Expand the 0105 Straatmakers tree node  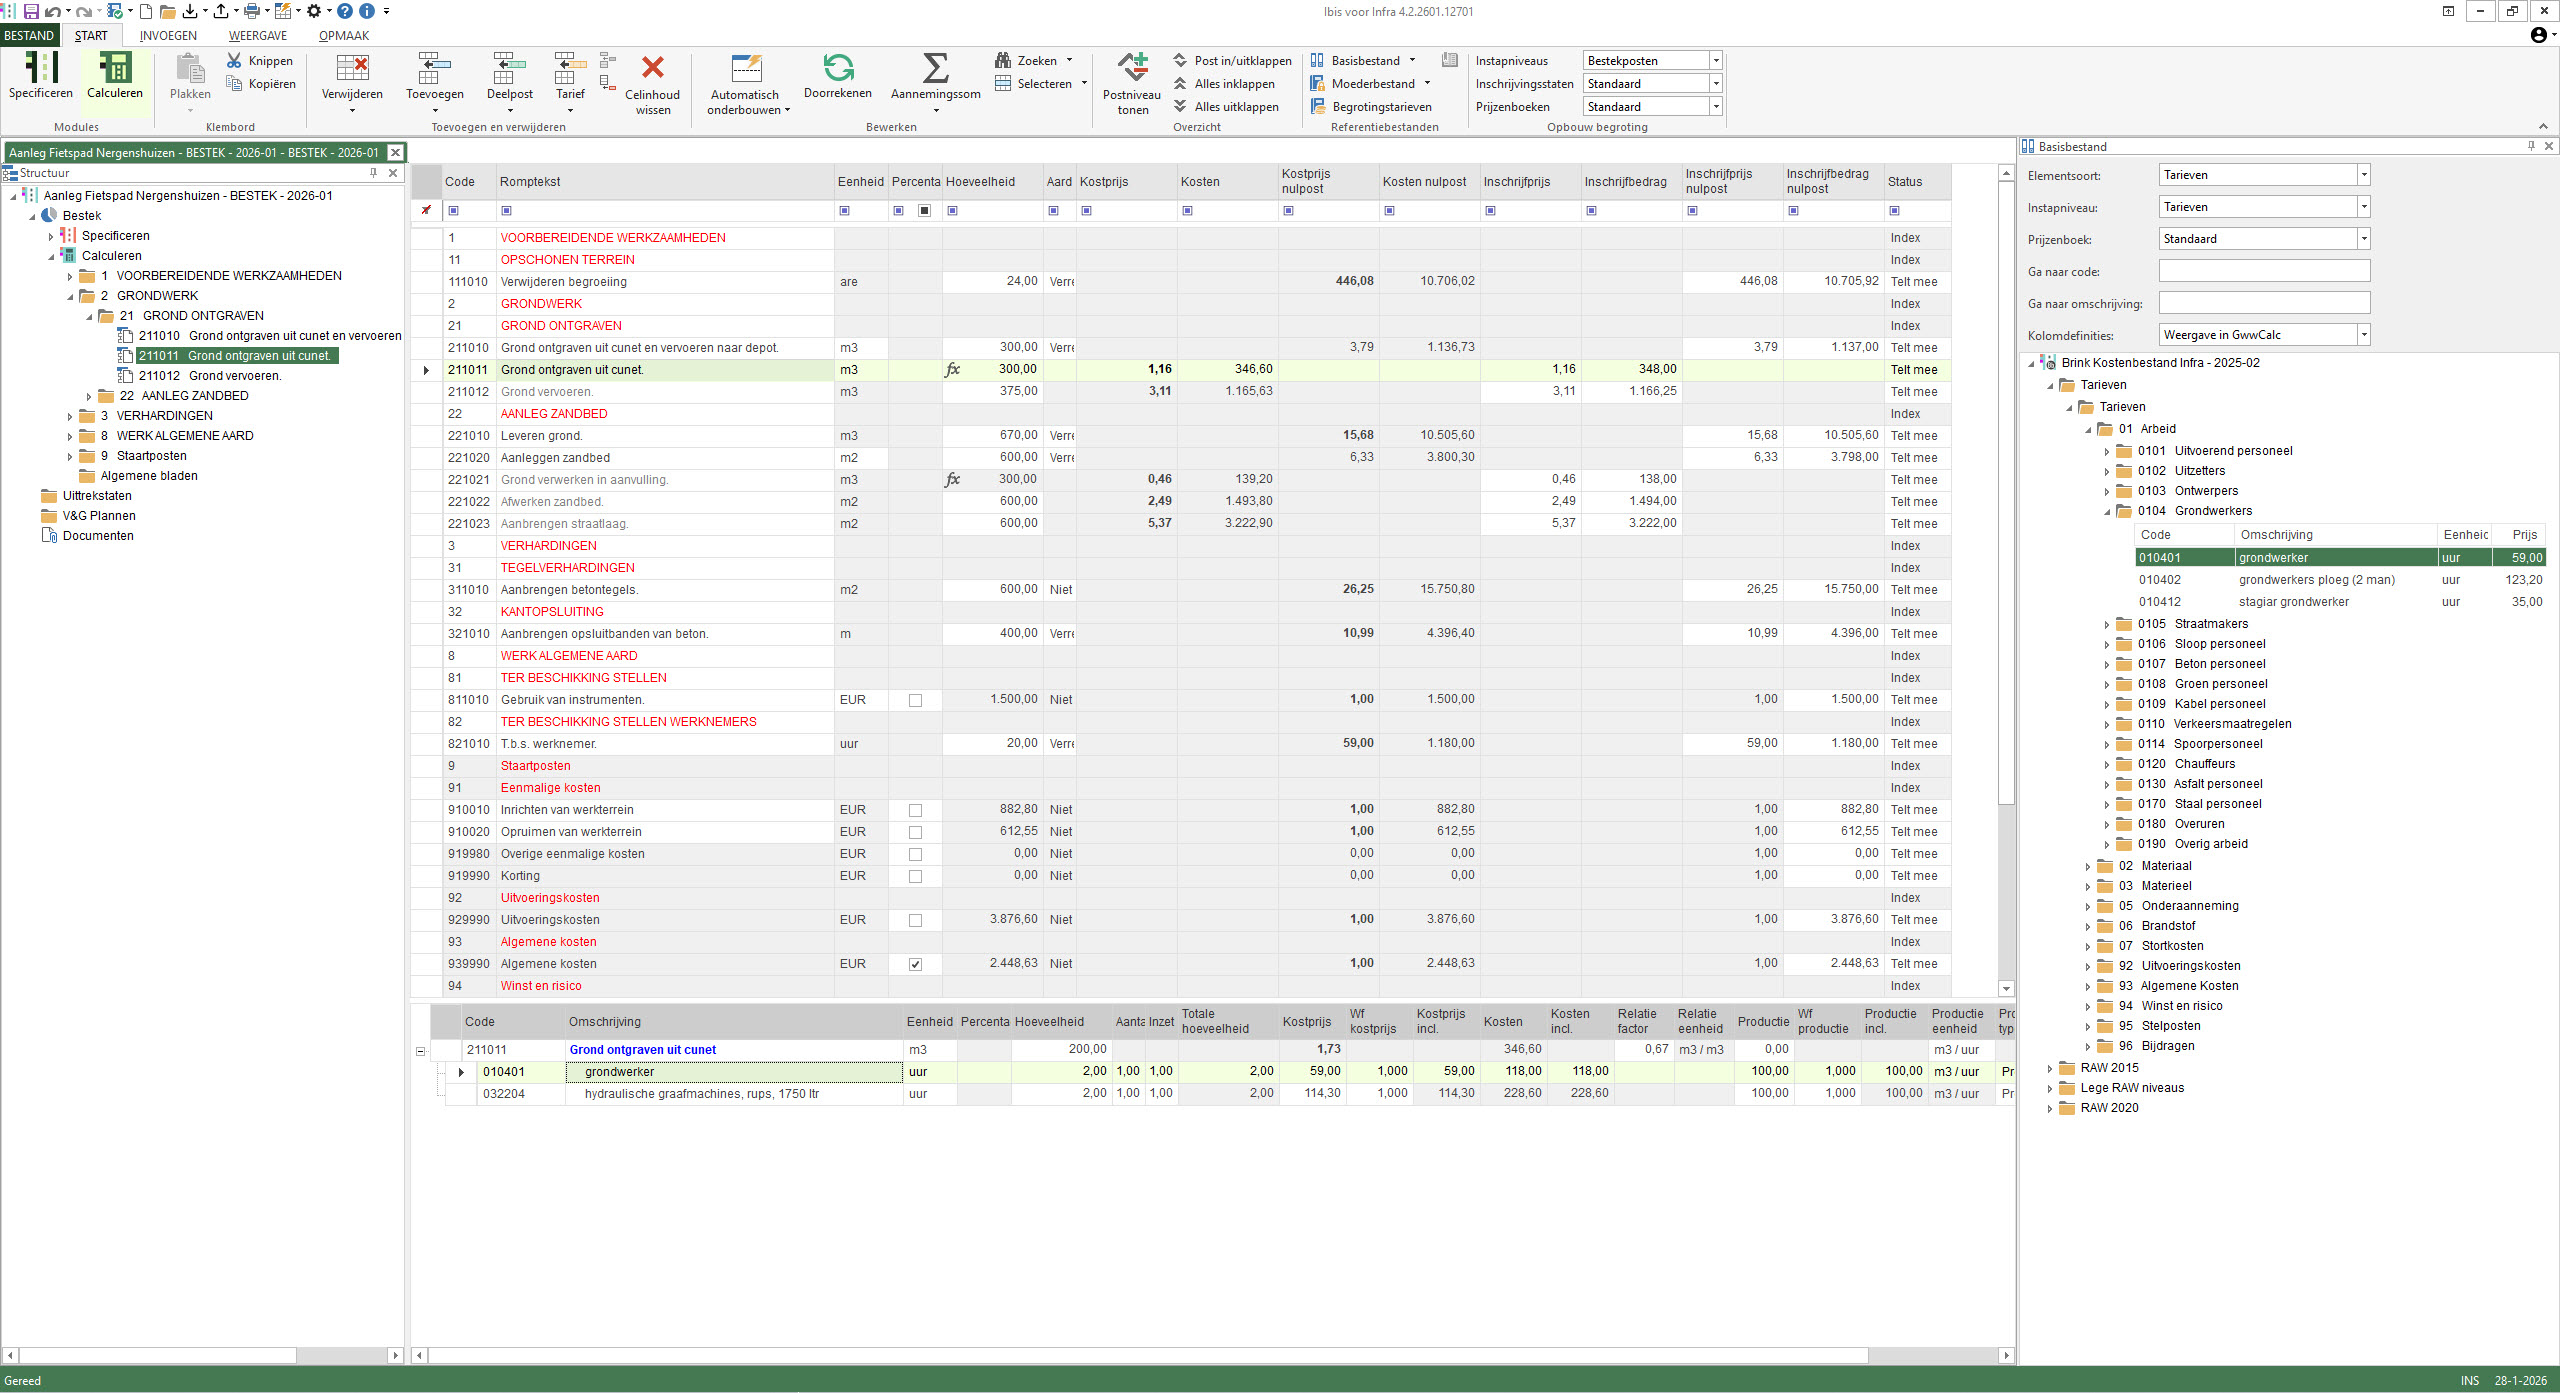point(2107,623)
